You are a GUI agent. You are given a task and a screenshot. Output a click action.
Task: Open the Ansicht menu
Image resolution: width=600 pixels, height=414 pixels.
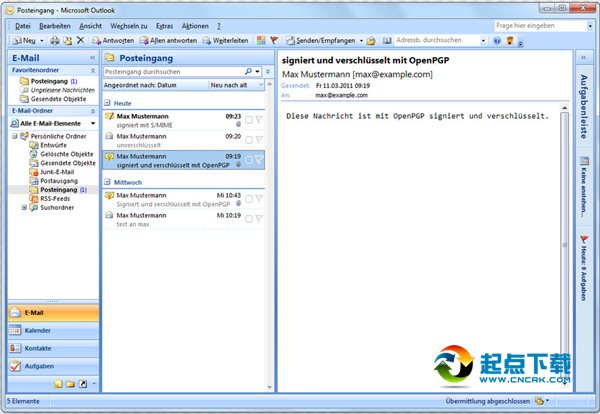(x=90, y=26)
